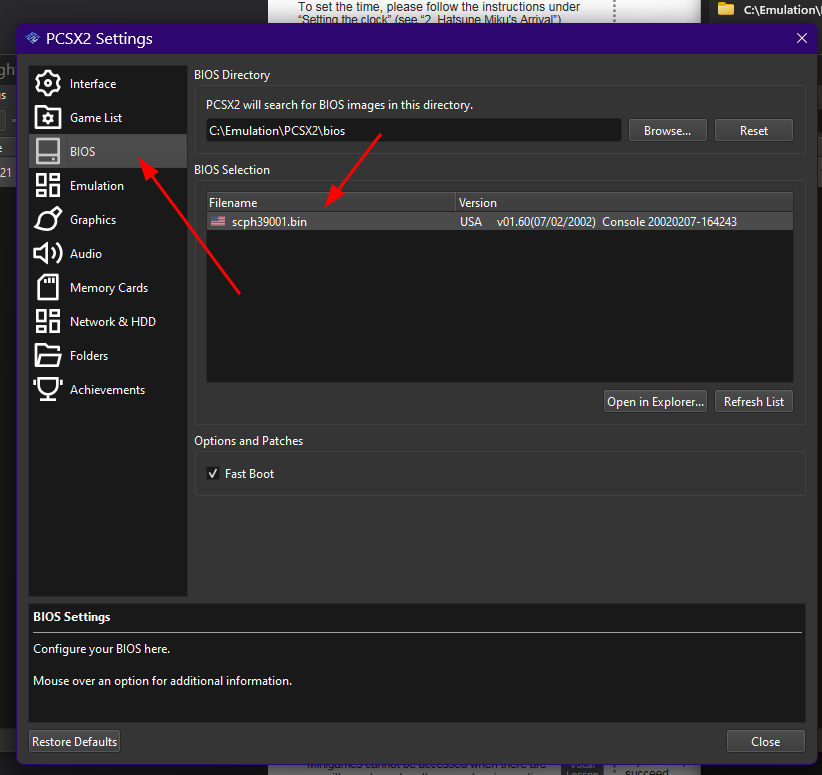This screenshot has width=822, height=775.
Task: Click the Close button at bottom
Action: (x=765, y=741)
